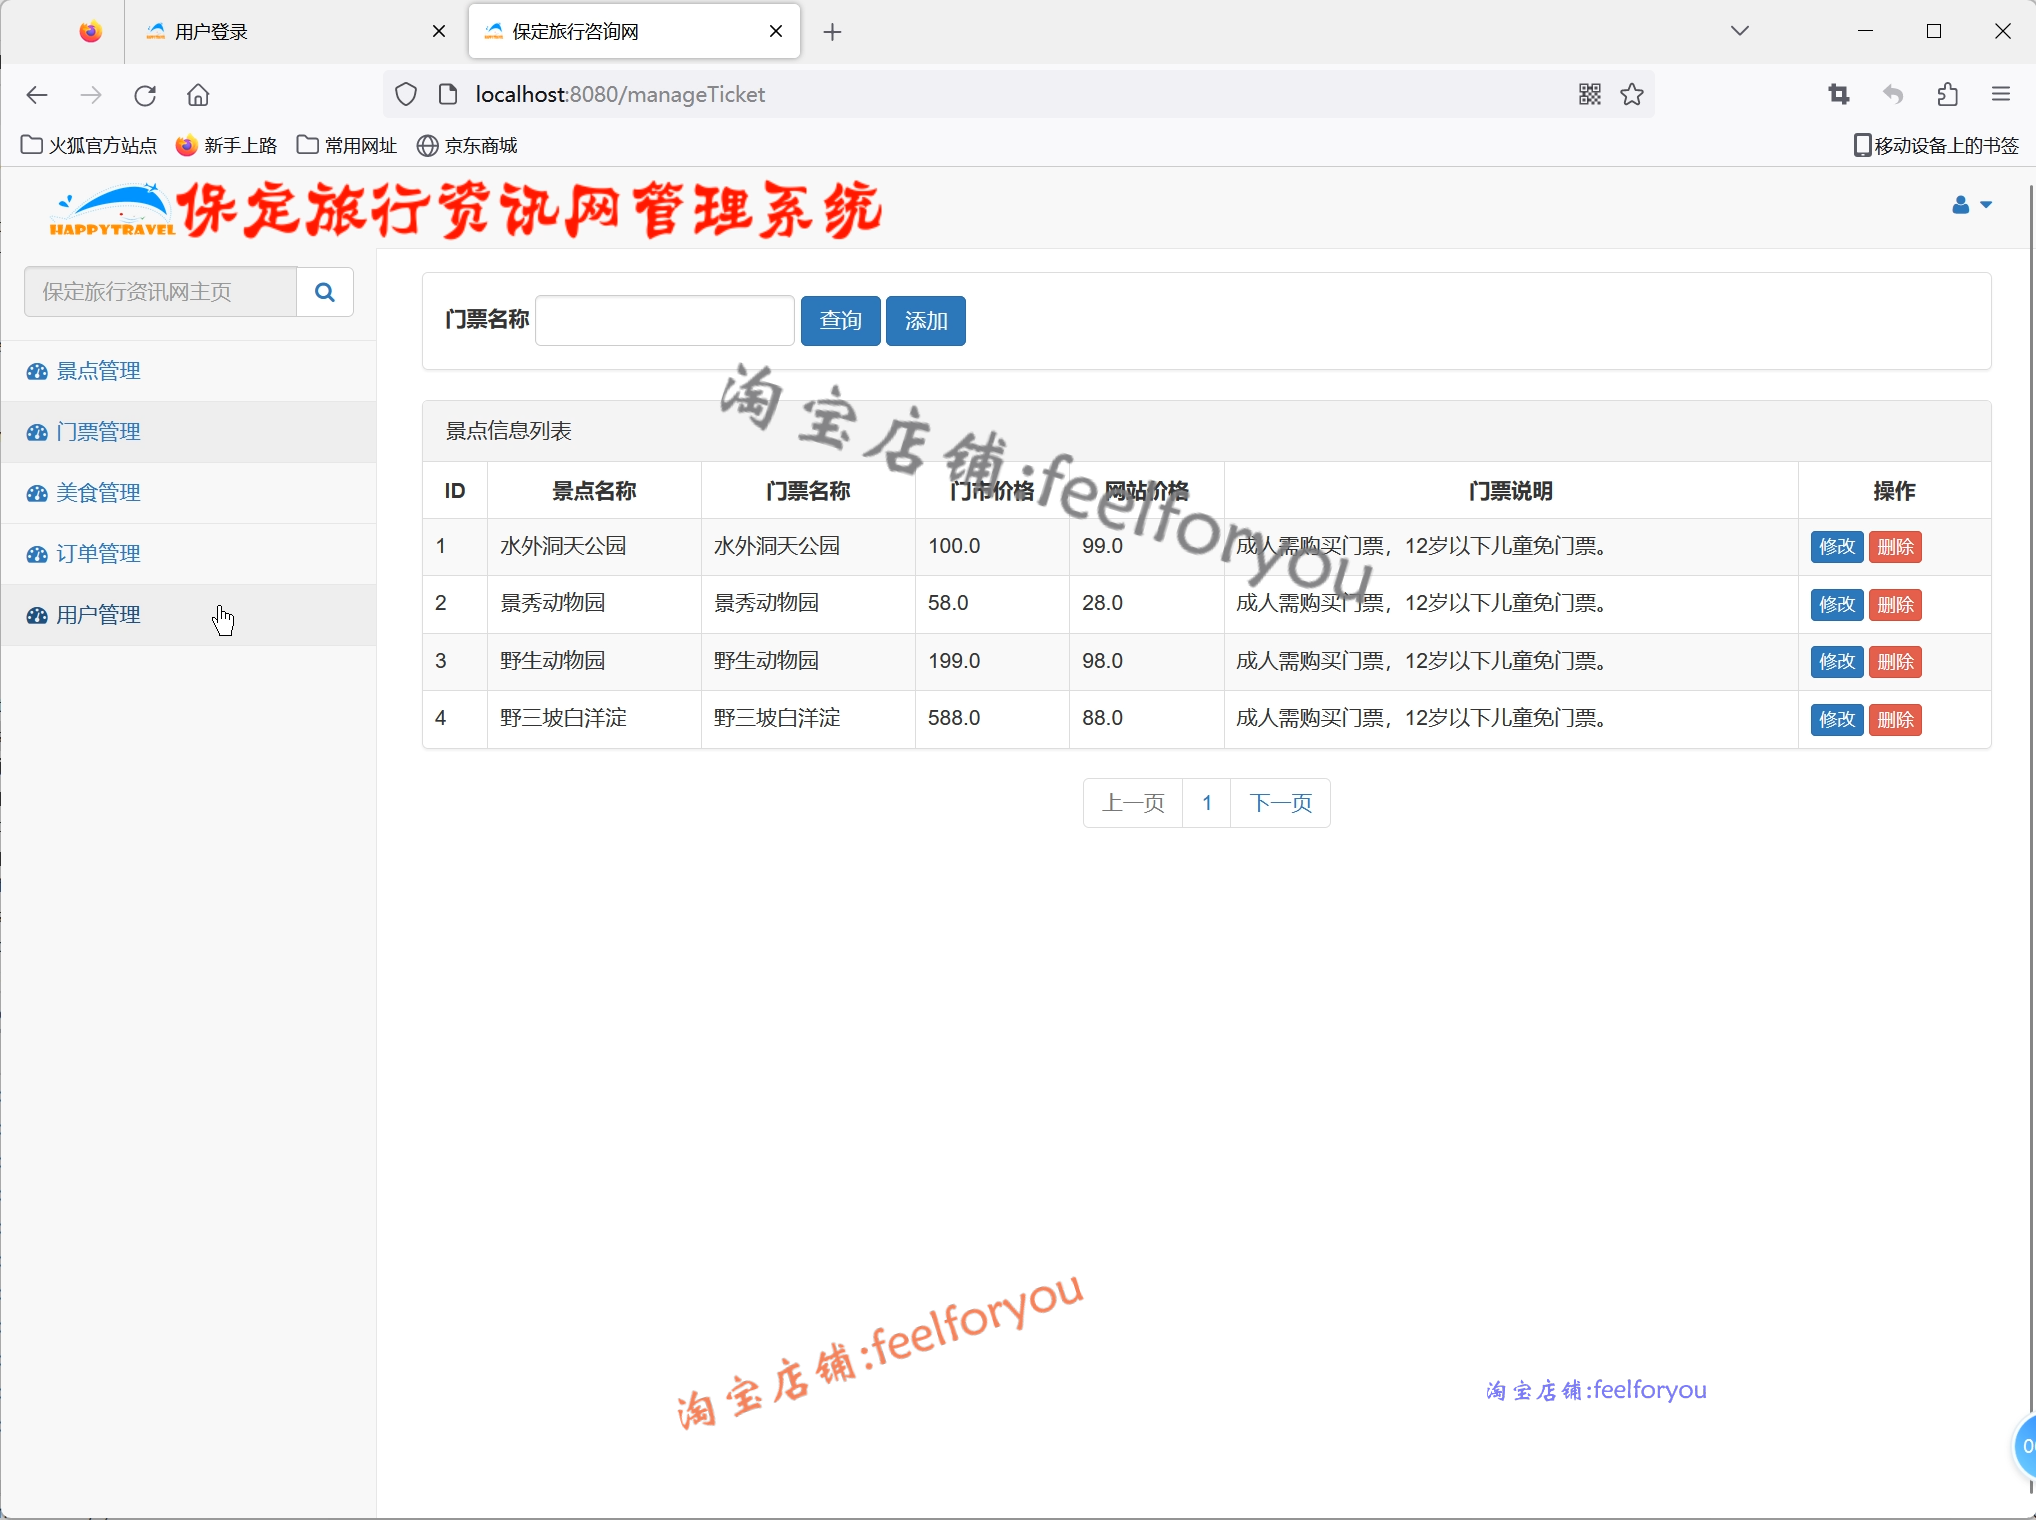
Task: Click the address bar URL field
Action: coord(1020,94)
